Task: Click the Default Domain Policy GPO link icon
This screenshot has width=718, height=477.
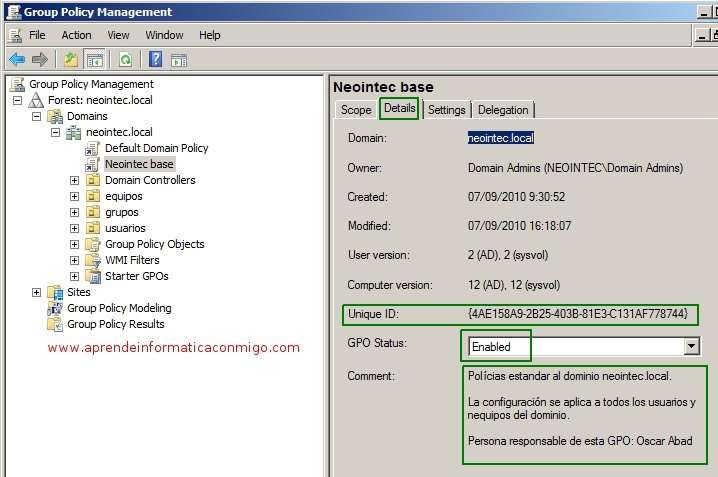Action: (92, 148)
